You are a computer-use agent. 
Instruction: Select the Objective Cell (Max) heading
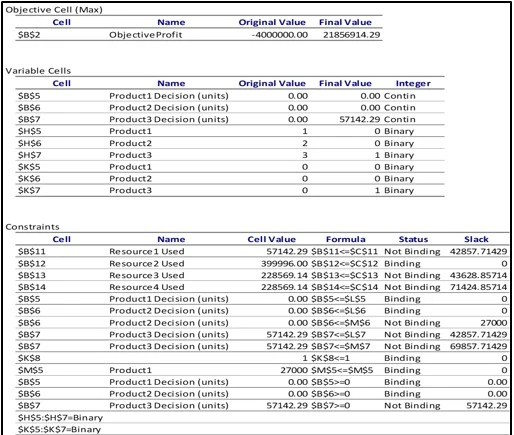tap(54, 10)
